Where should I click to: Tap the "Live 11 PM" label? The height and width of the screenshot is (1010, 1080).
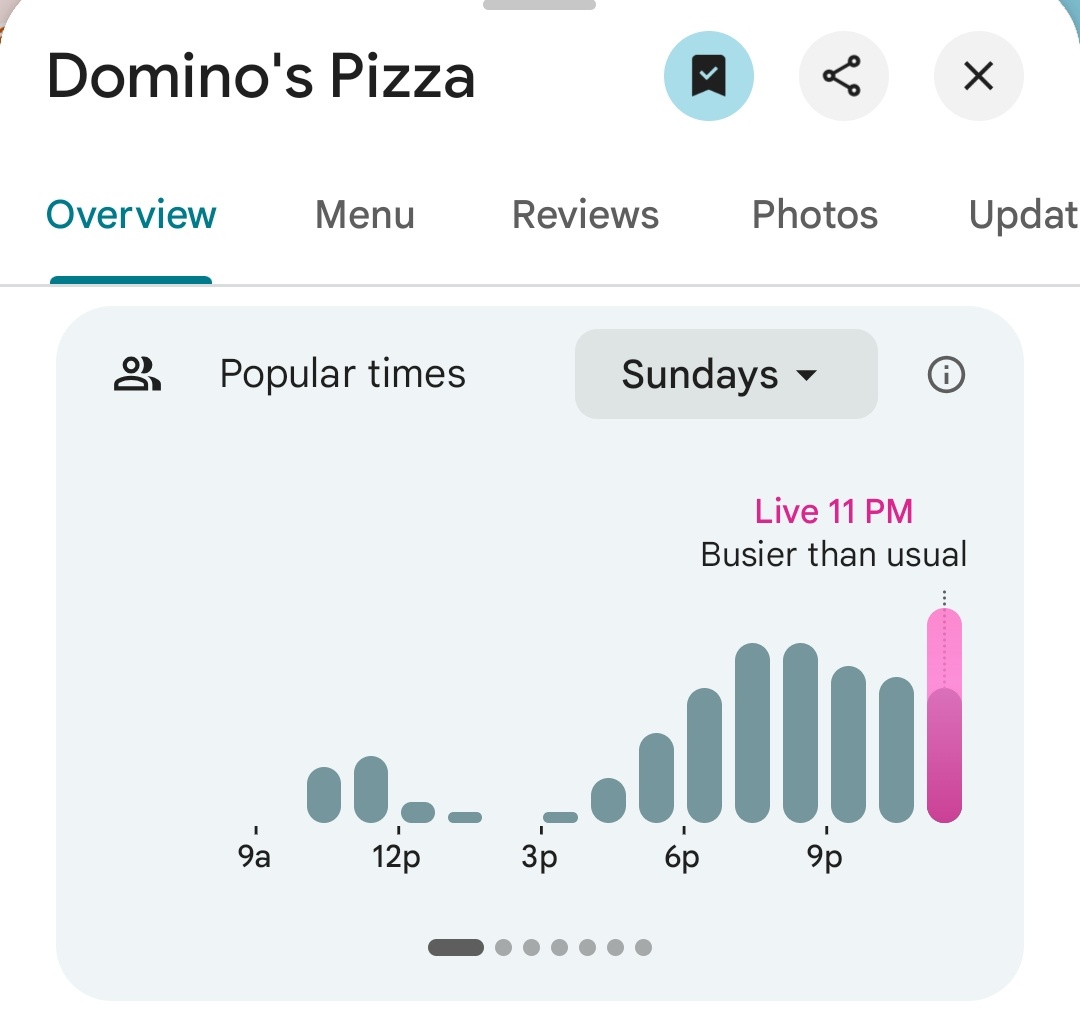(x=833, y=512)
